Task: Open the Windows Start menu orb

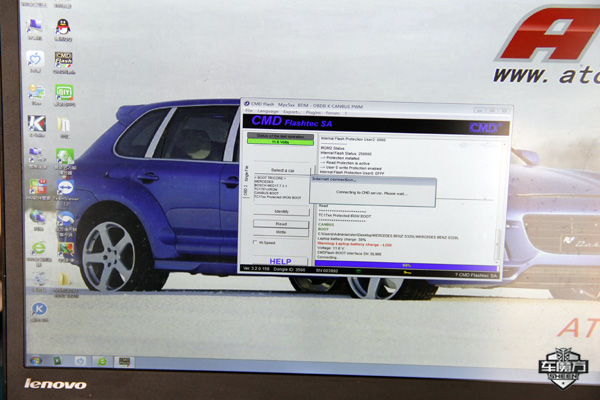Action: coord(36,361)
